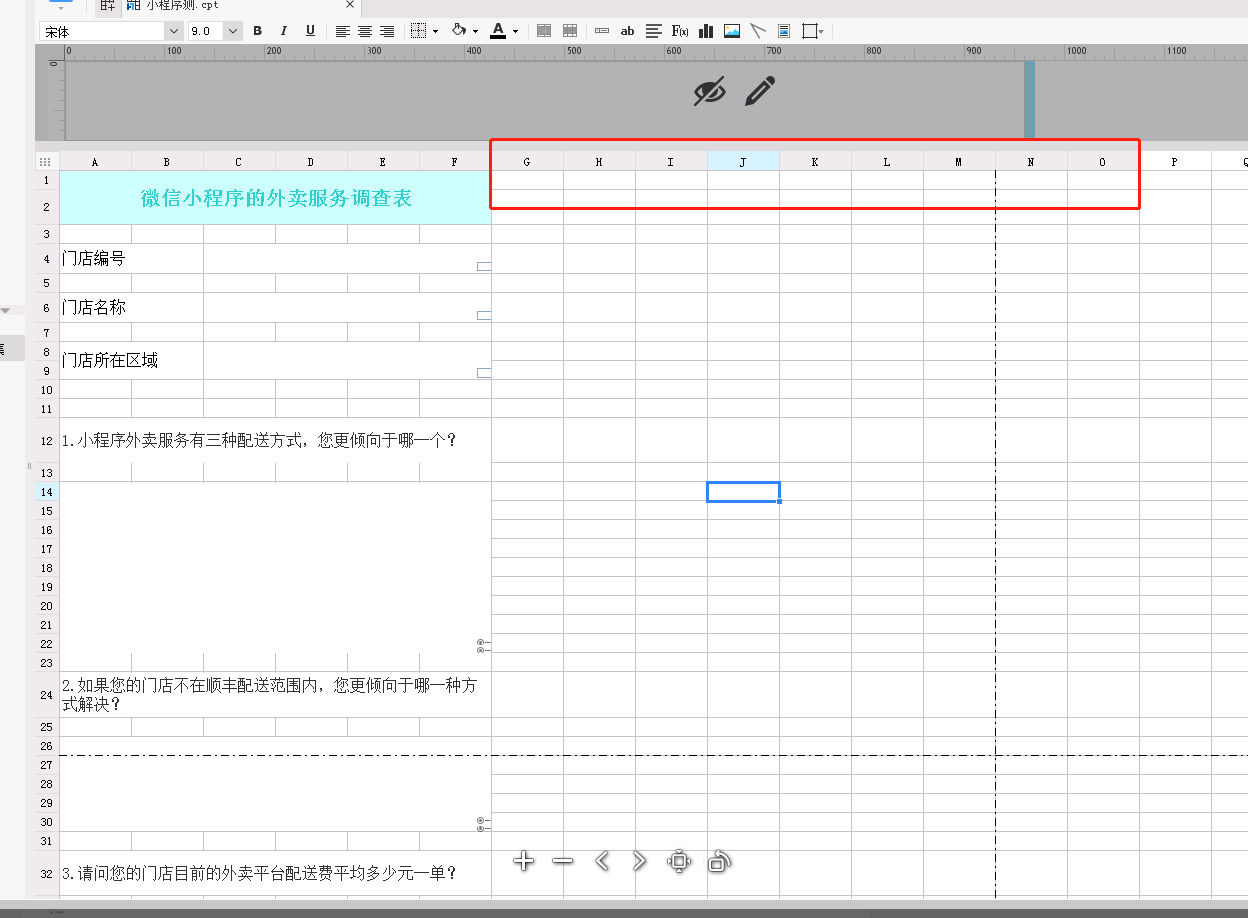Center-align cell text
The width and height of the screenshot is (1248, 918).
click(365, 31)
